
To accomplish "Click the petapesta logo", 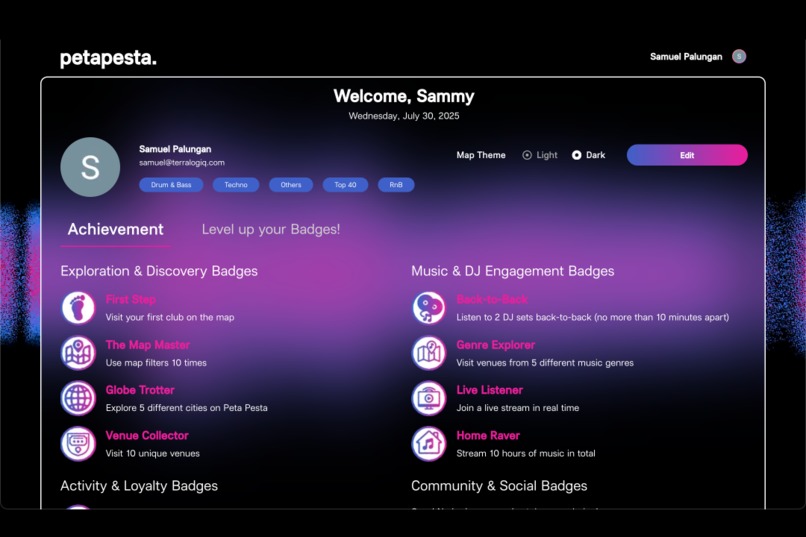I will click(x=108, y=58).
